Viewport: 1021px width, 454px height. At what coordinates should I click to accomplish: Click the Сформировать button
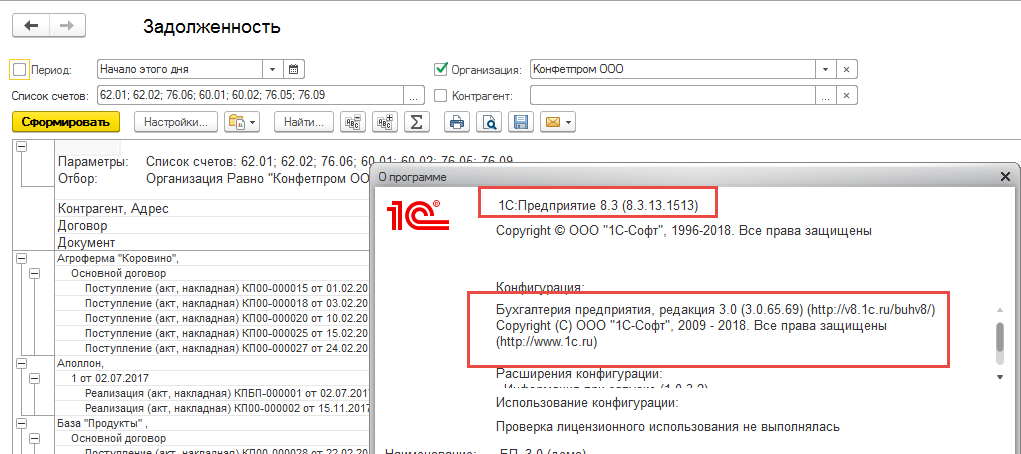pyautogui.click(x=66, y=122)
